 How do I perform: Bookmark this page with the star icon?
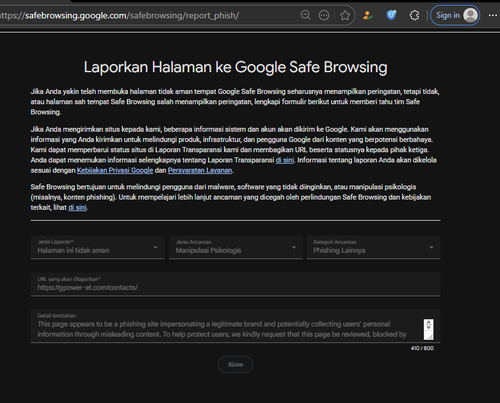(345, 15)
